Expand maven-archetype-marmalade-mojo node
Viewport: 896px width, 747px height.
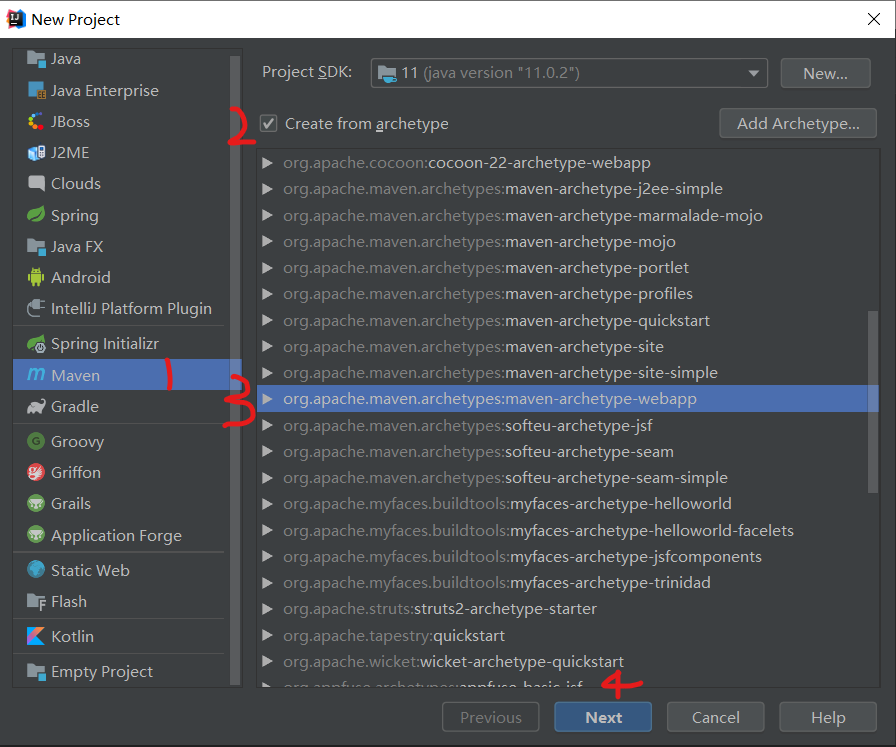tap(267, 215)
